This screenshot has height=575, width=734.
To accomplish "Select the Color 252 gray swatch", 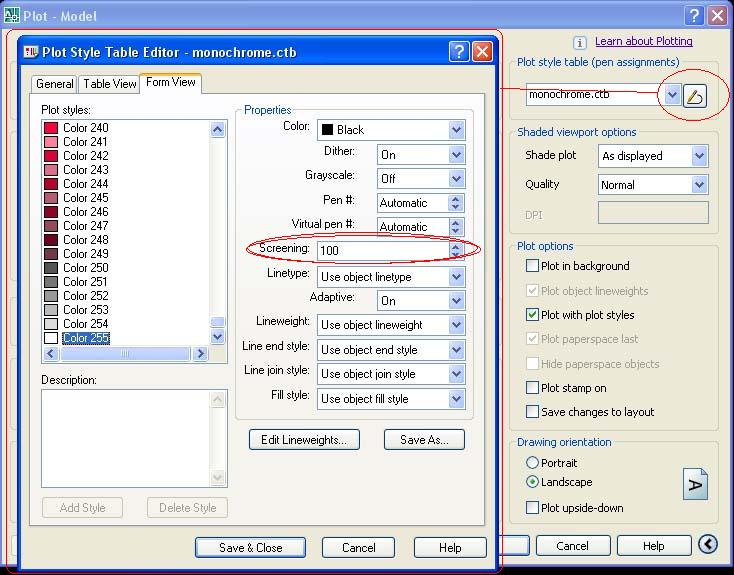I will pyautogui.click(x=51, y=296).
